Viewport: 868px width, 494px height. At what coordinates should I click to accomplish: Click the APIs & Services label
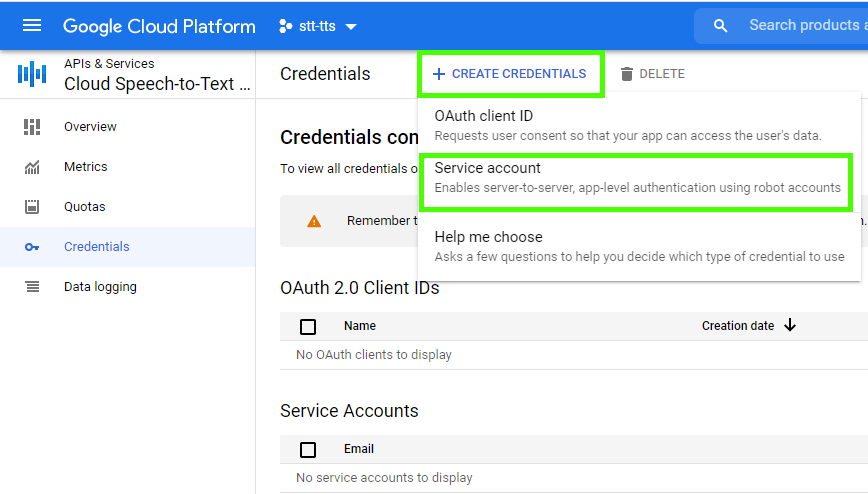click(109, 64)
